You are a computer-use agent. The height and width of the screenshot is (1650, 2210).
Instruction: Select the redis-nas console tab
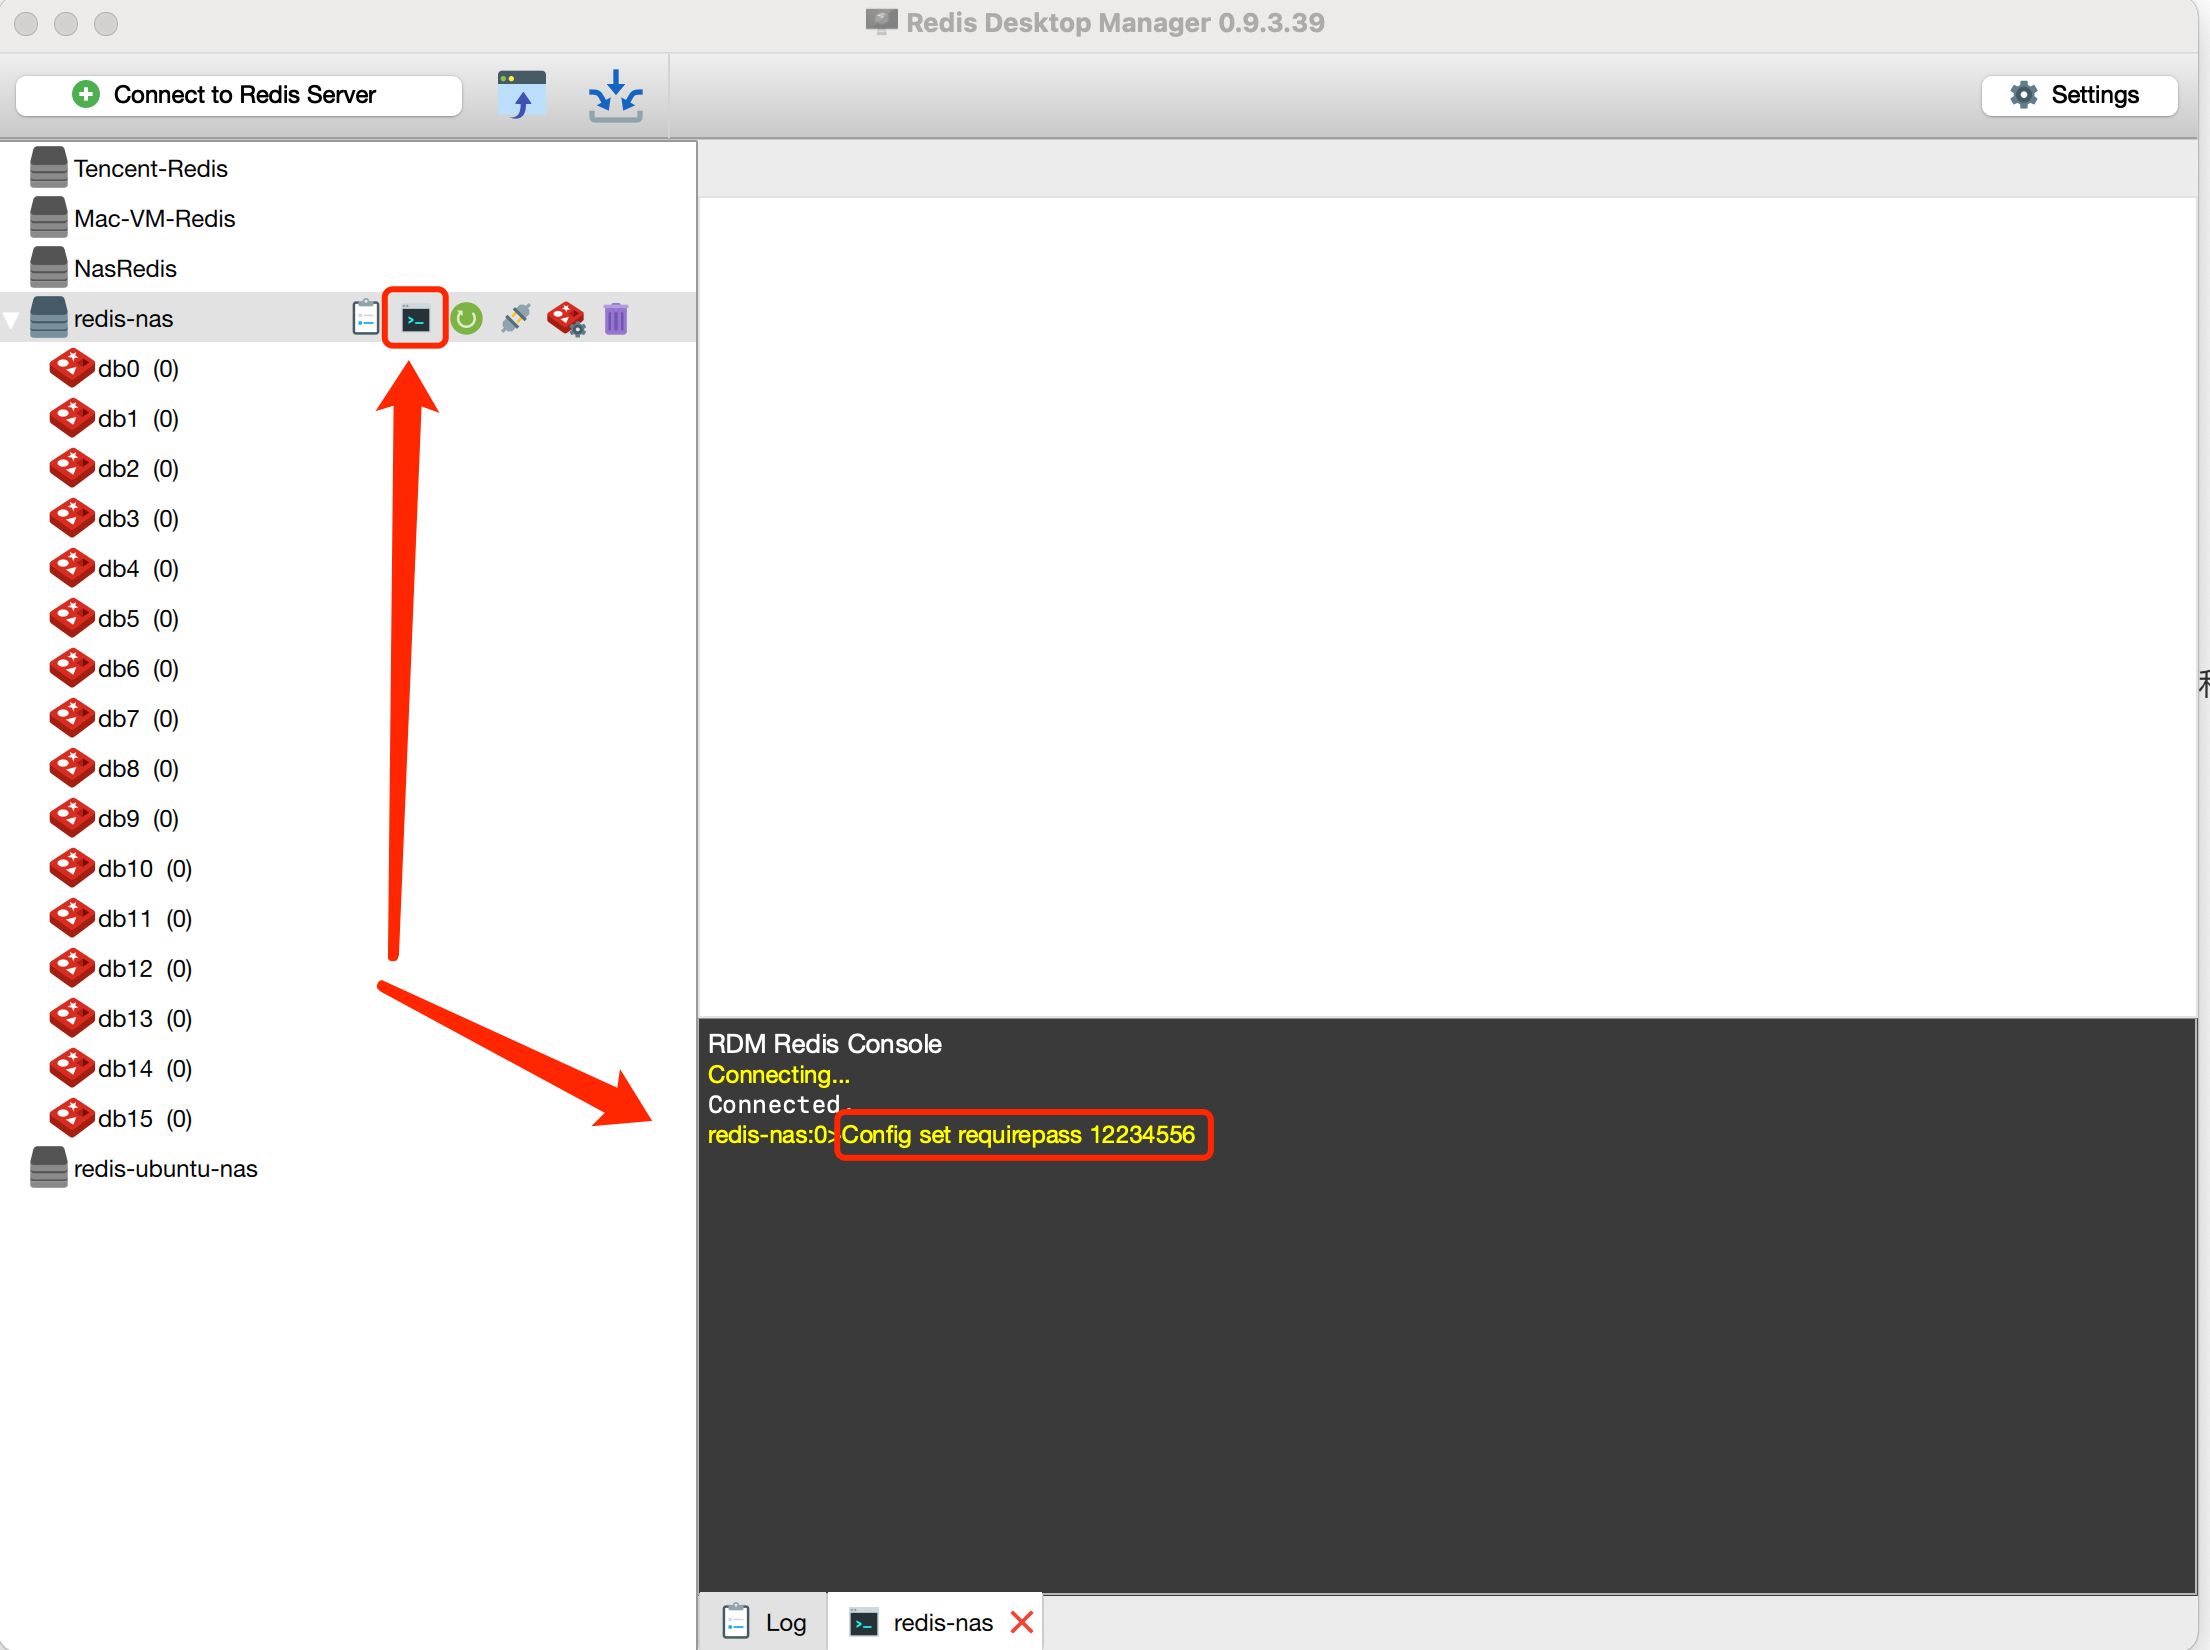click(940, 1622)
